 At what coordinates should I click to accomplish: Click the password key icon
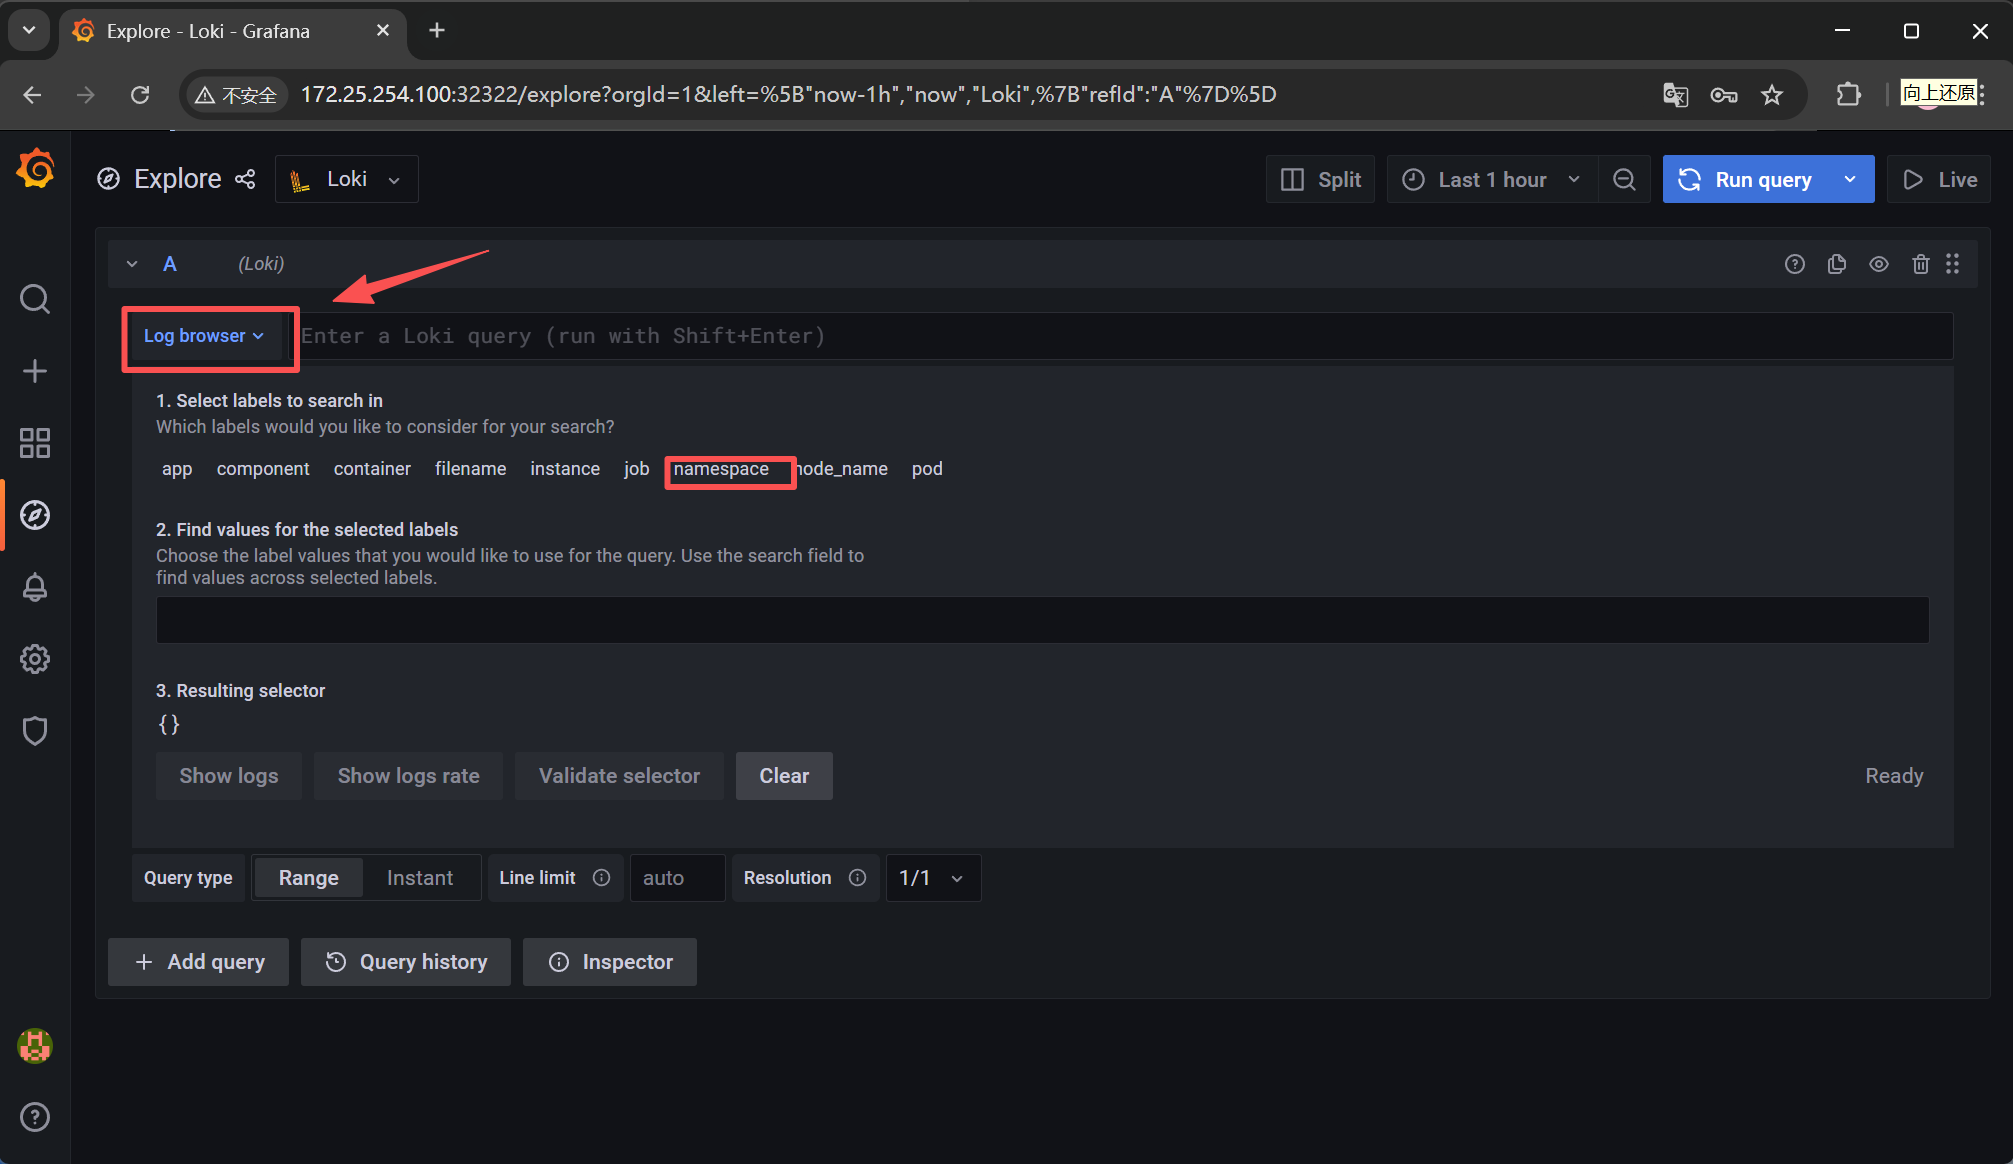coord(1724,95)
